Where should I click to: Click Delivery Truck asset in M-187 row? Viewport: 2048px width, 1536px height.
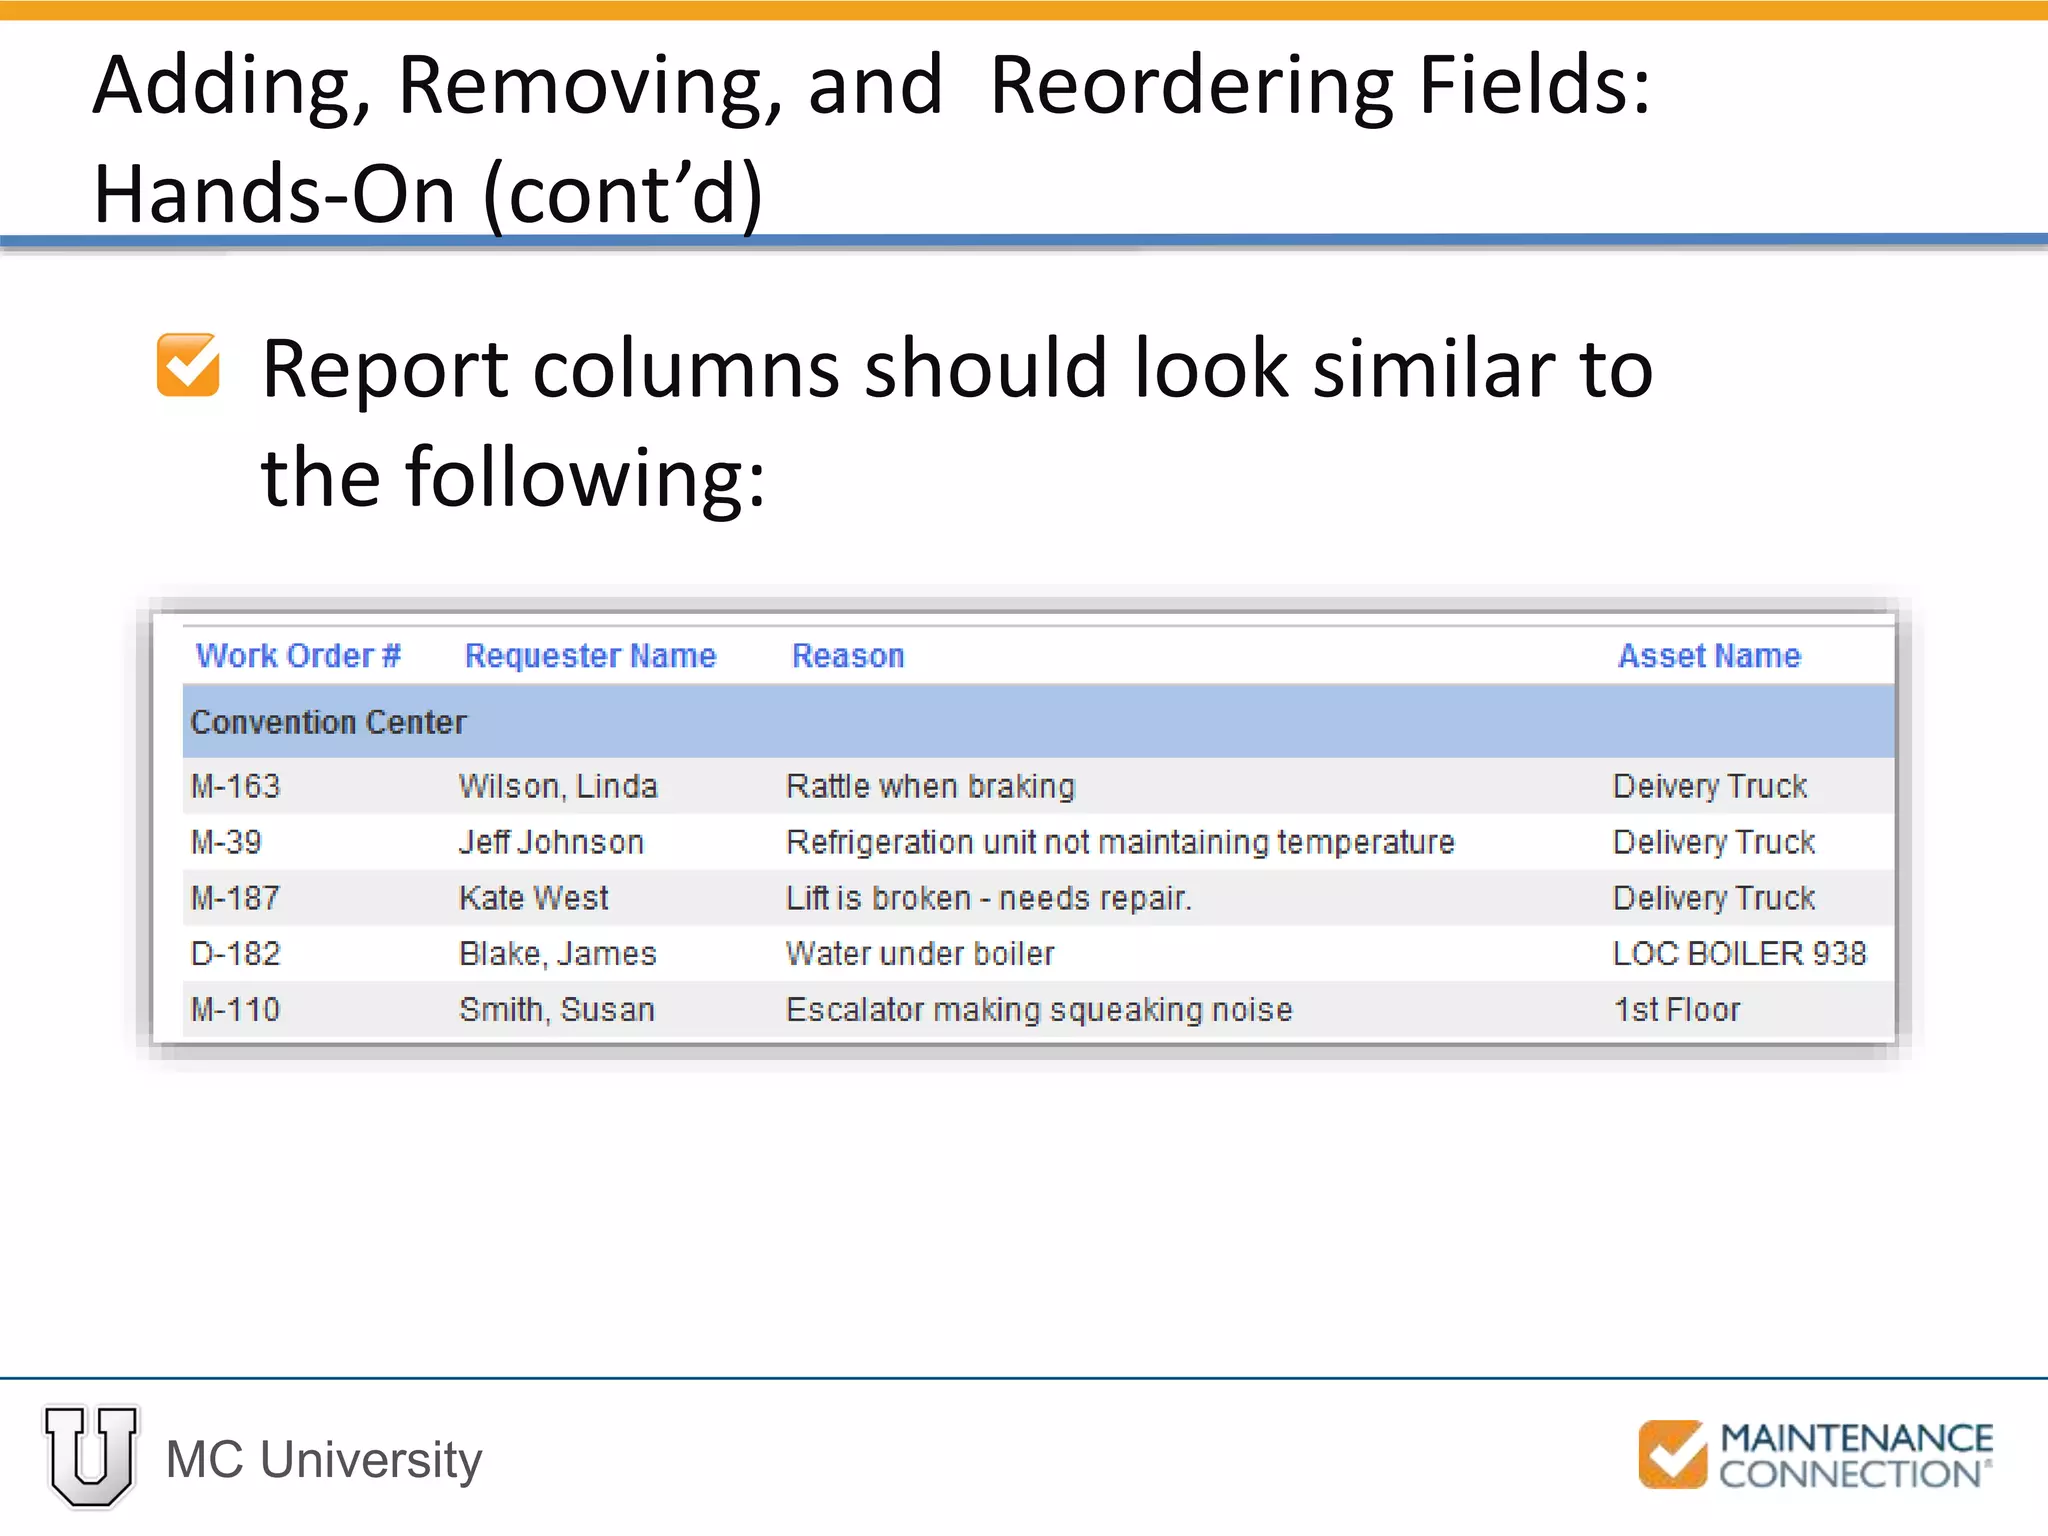(x=1714, y=899)
